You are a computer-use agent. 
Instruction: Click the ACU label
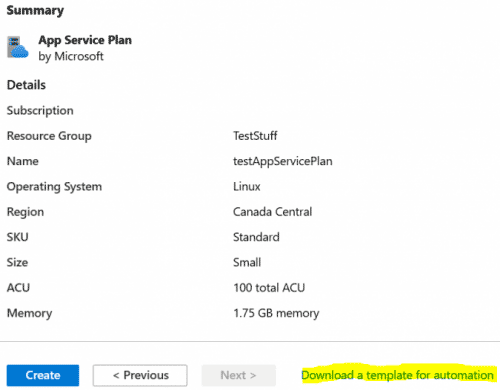coord(18,288)
